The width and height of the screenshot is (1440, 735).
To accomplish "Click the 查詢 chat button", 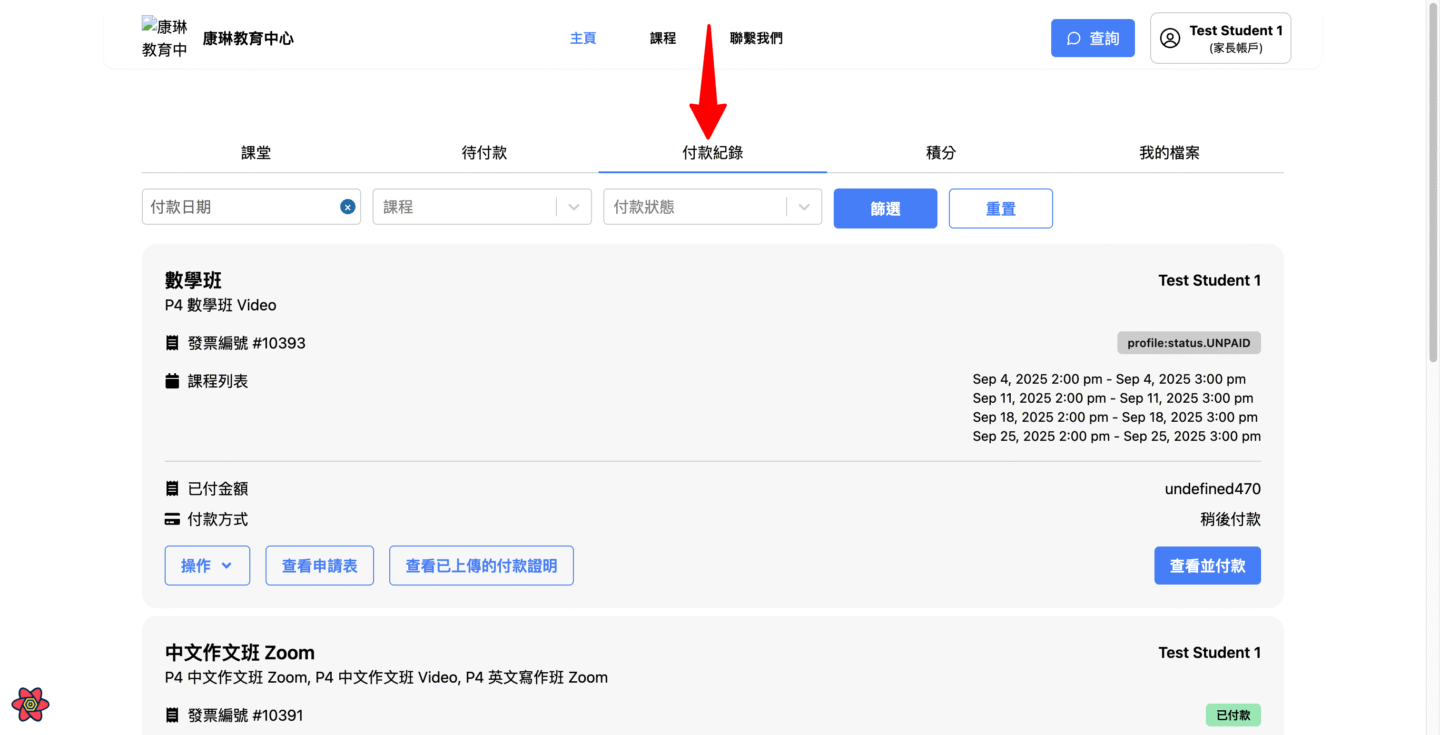I will click(1092, 38).
